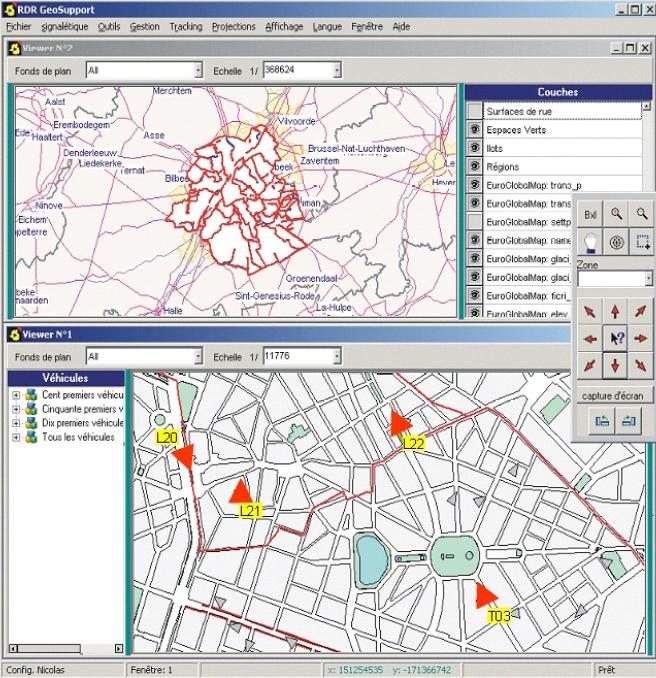The image size is (656, 678).
Task: Hide the Espaces Verts layer
Action: (x=475, y=130)
